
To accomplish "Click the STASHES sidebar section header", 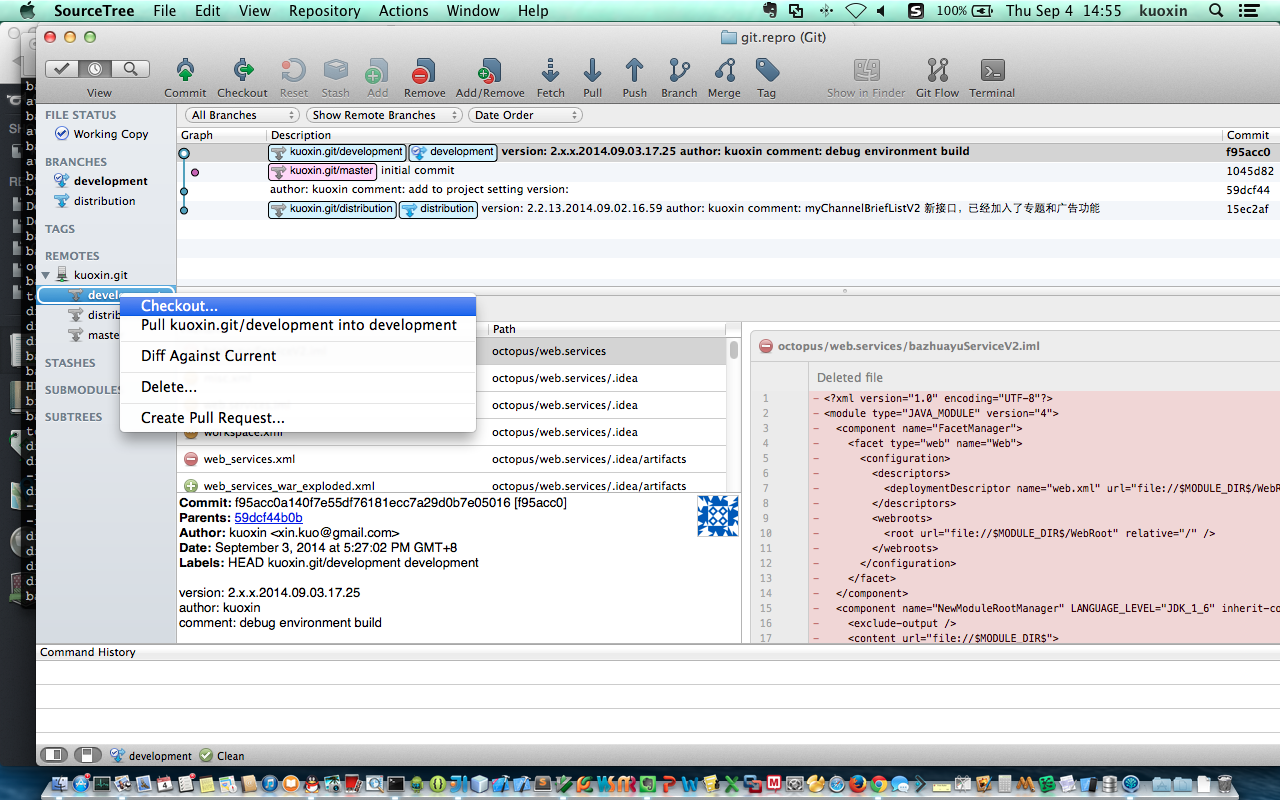I will [x=70, y=363].
